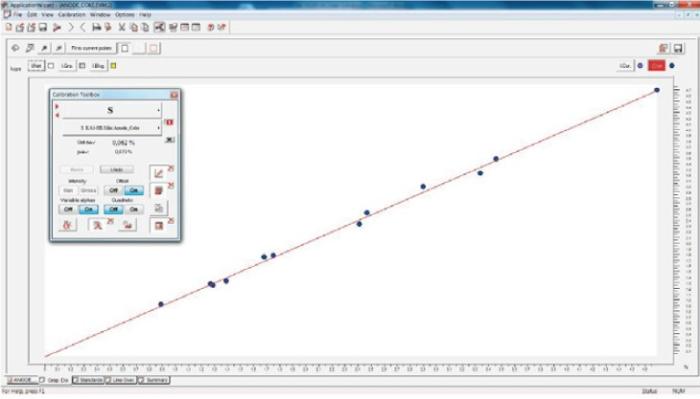The height and width of the screenshot is (399, 700).
Task: Click the Find current points button
Action: tap(92, 48)
